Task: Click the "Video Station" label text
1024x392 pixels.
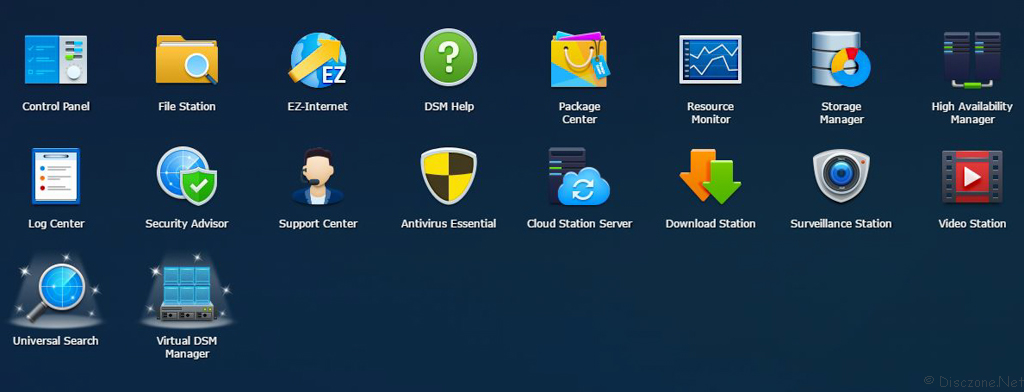Action: tap(972, 223)
